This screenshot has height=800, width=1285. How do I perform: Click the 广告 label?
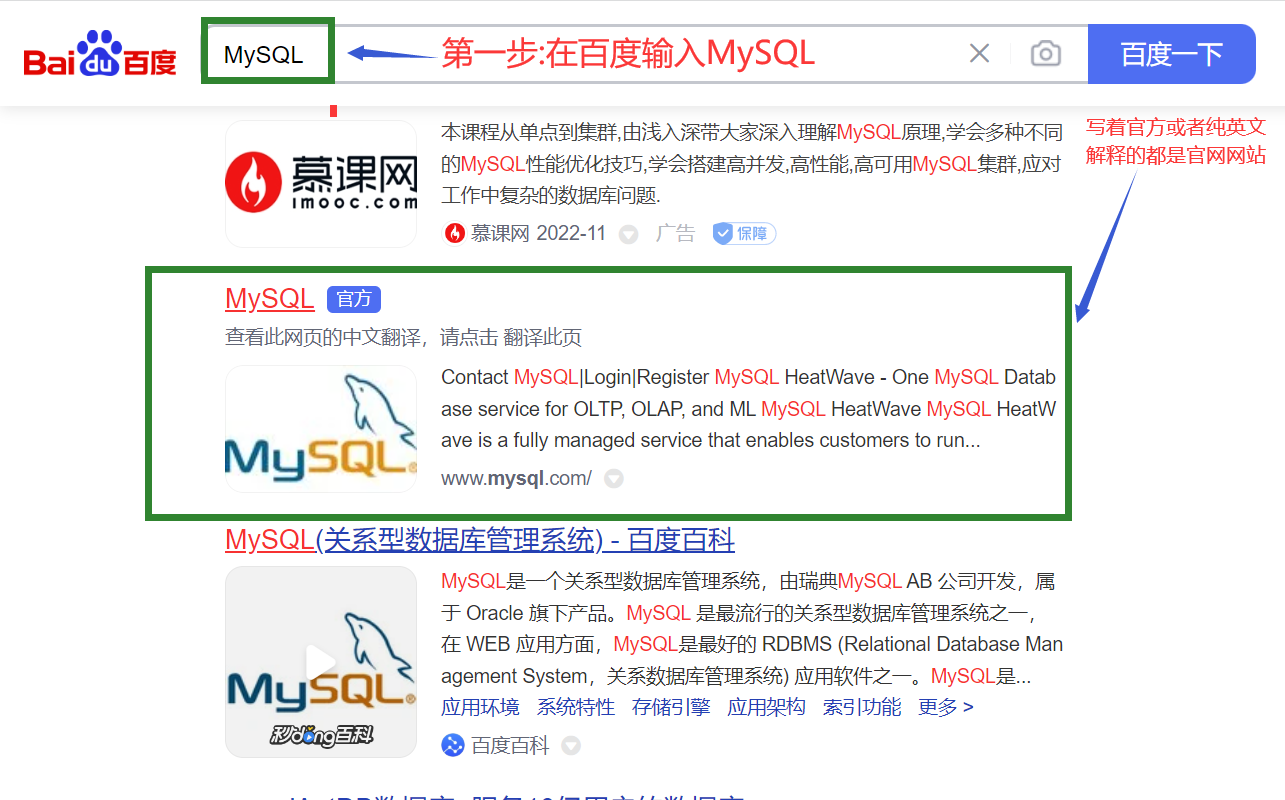pos(675,234)
